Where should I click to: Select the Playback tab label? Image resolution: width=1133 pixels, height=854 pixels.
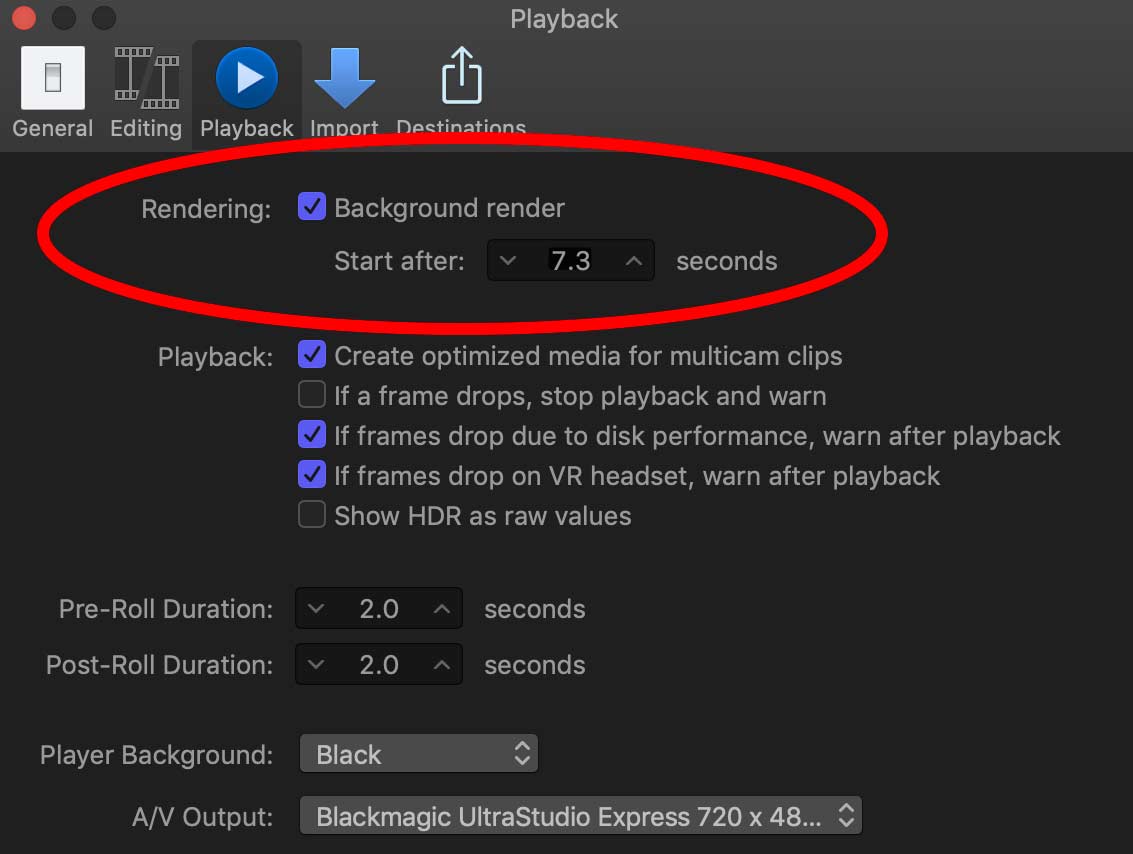[246, 128]
